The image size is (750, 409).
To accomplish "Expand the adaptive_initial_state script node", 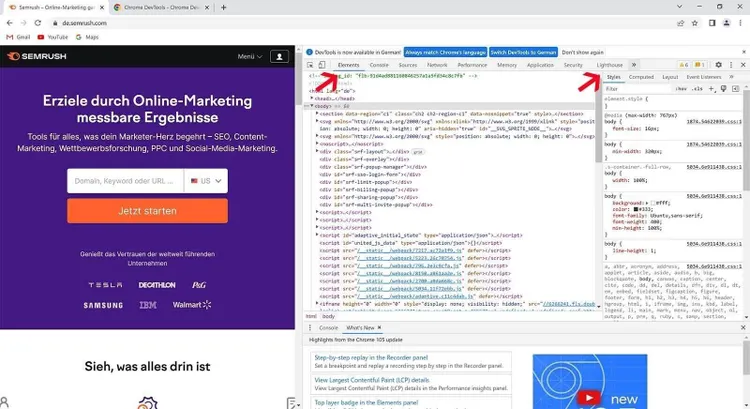I will pos(317,235).
